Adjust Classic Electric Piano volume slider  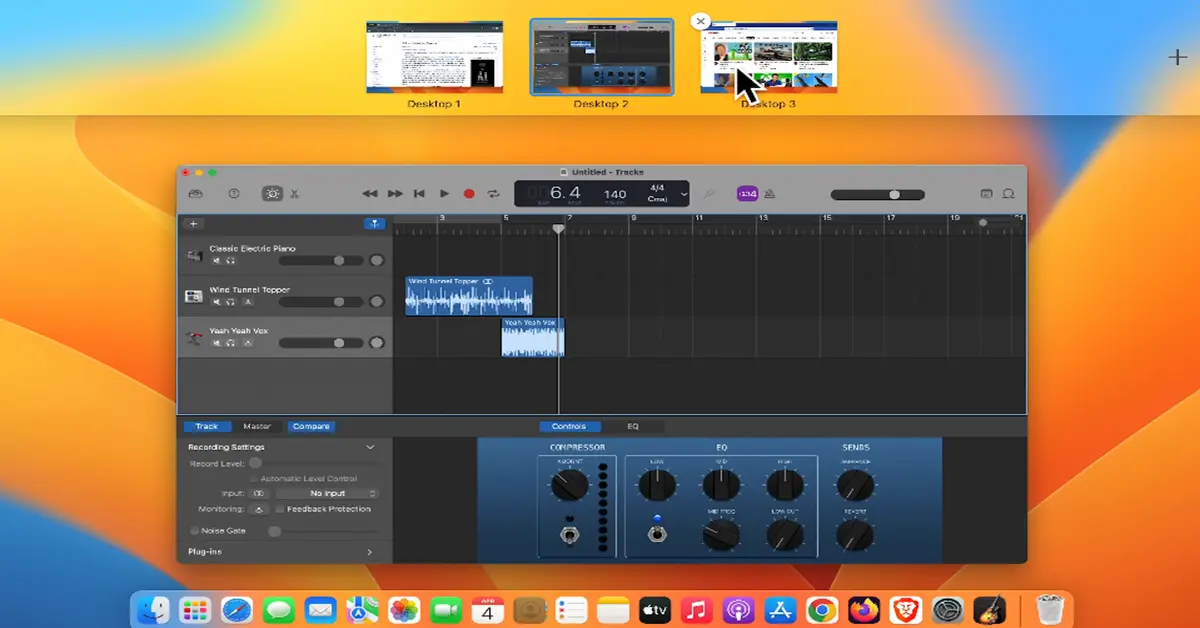(320, 260)
